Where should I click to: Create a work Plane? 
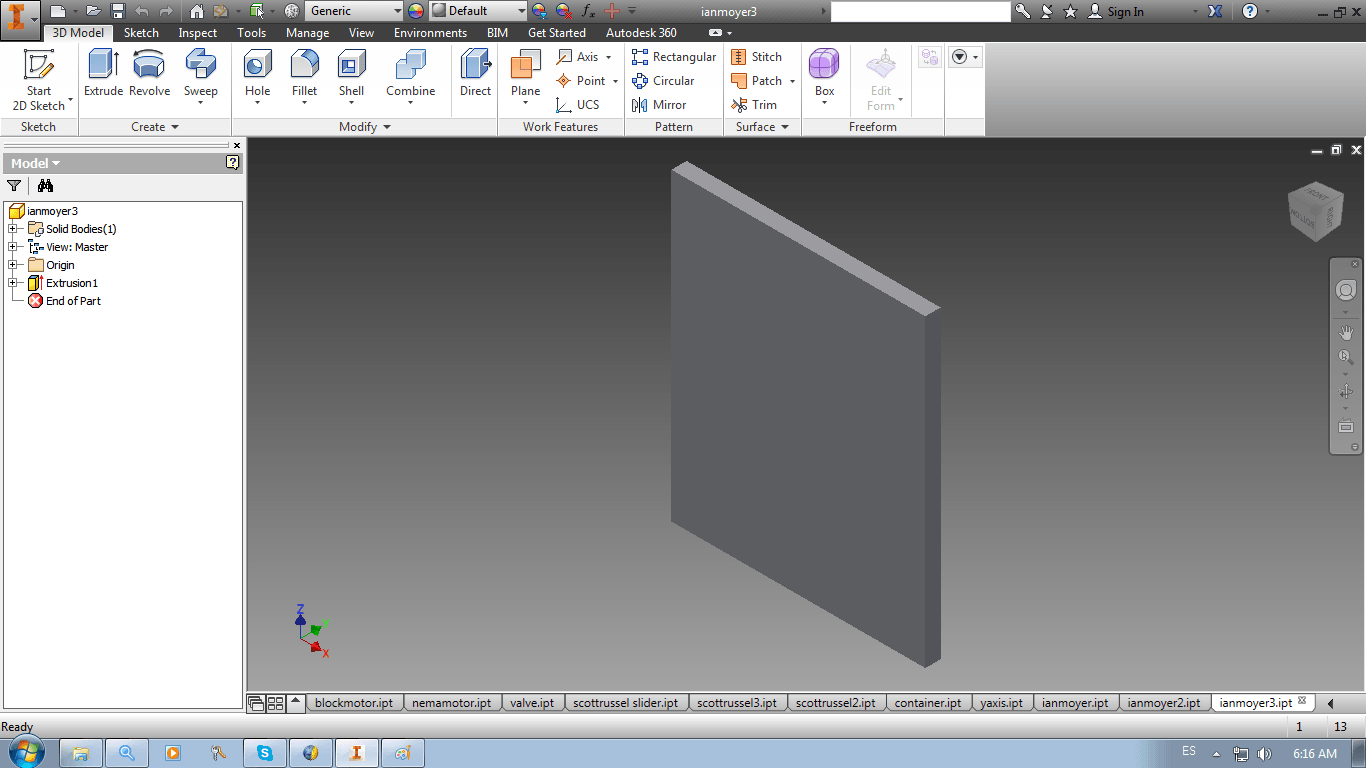[526, 78]
